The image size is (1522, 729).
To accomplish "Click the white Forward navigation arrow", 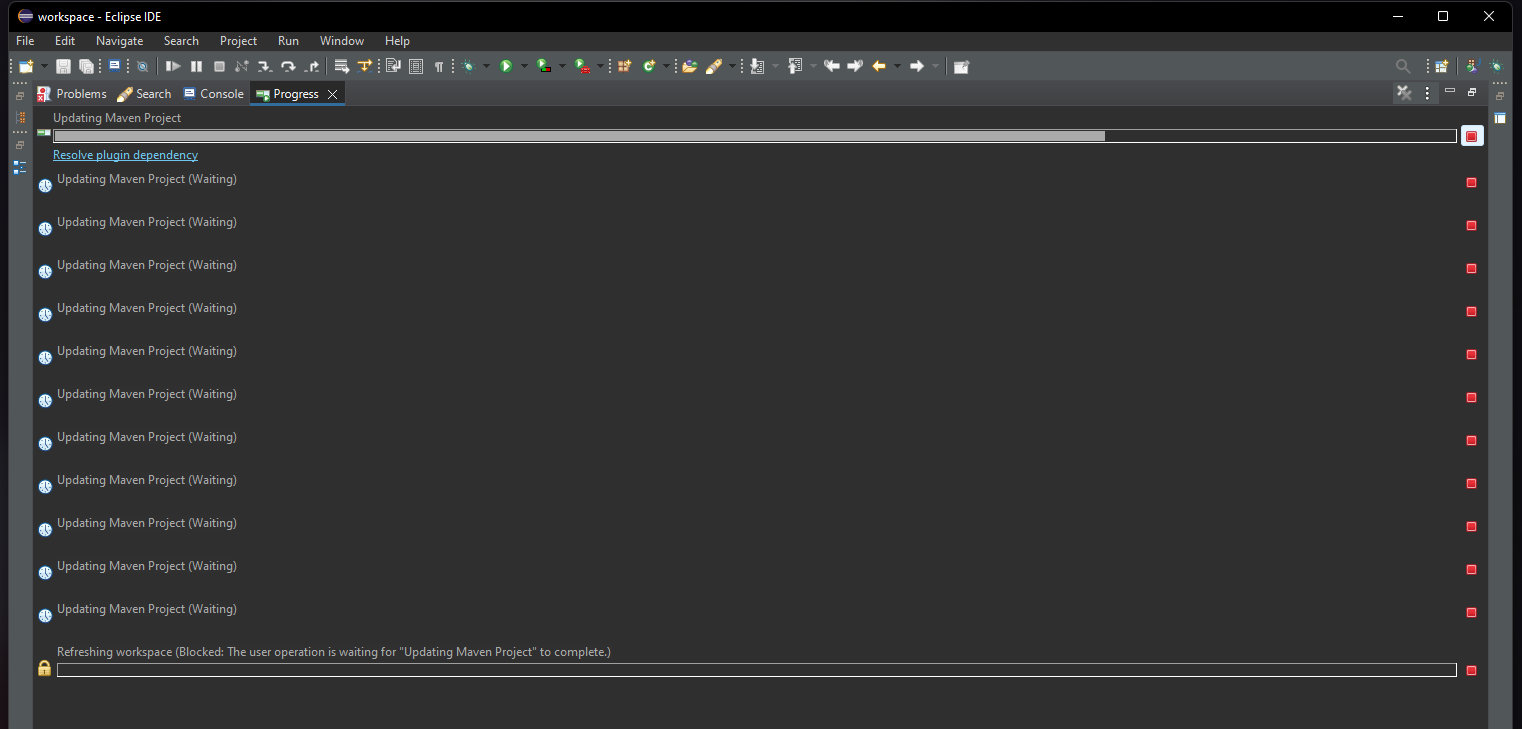I will tap(916, 66).
